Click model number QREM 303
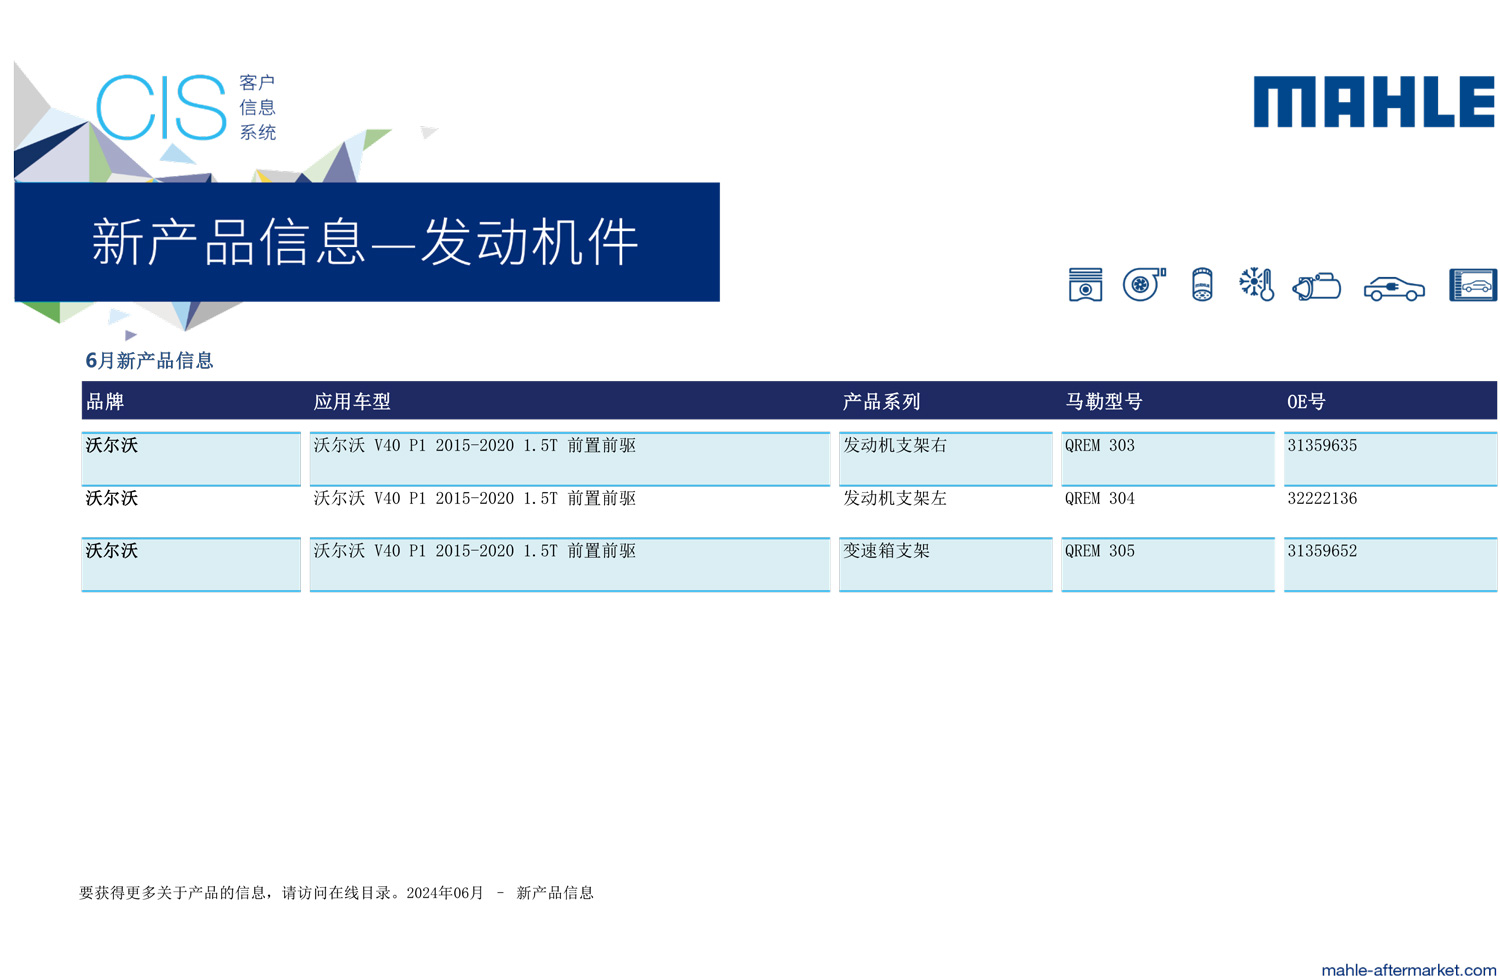This screenshot has width=1500, height=979. click(x=1100, y=446)
